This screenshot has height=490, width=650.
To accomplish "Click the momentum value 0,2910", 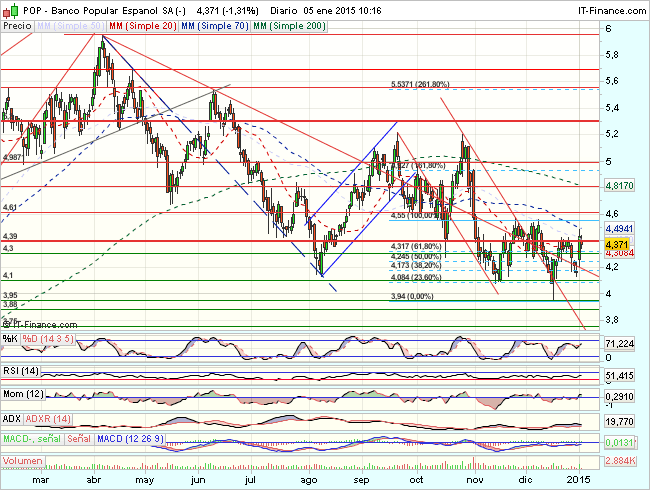I will click(619, 397).
